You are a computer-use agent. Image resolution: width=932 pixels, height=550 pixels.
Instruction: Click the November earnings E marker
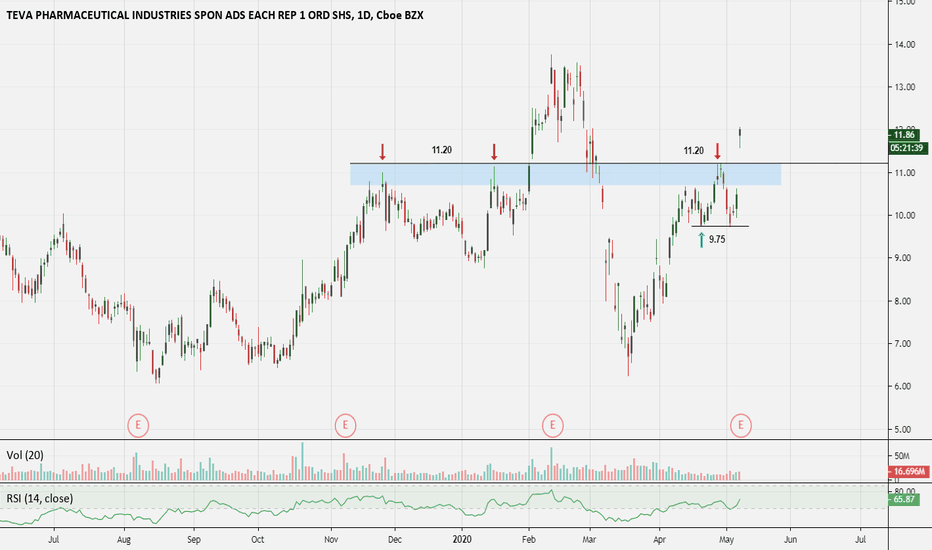tap(345, 425)
